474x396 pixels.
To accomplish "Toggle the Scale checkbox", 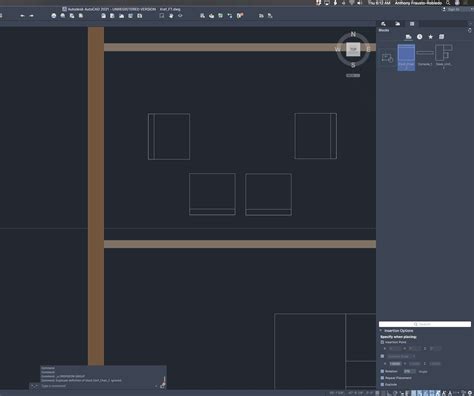I will click(382, 356).
